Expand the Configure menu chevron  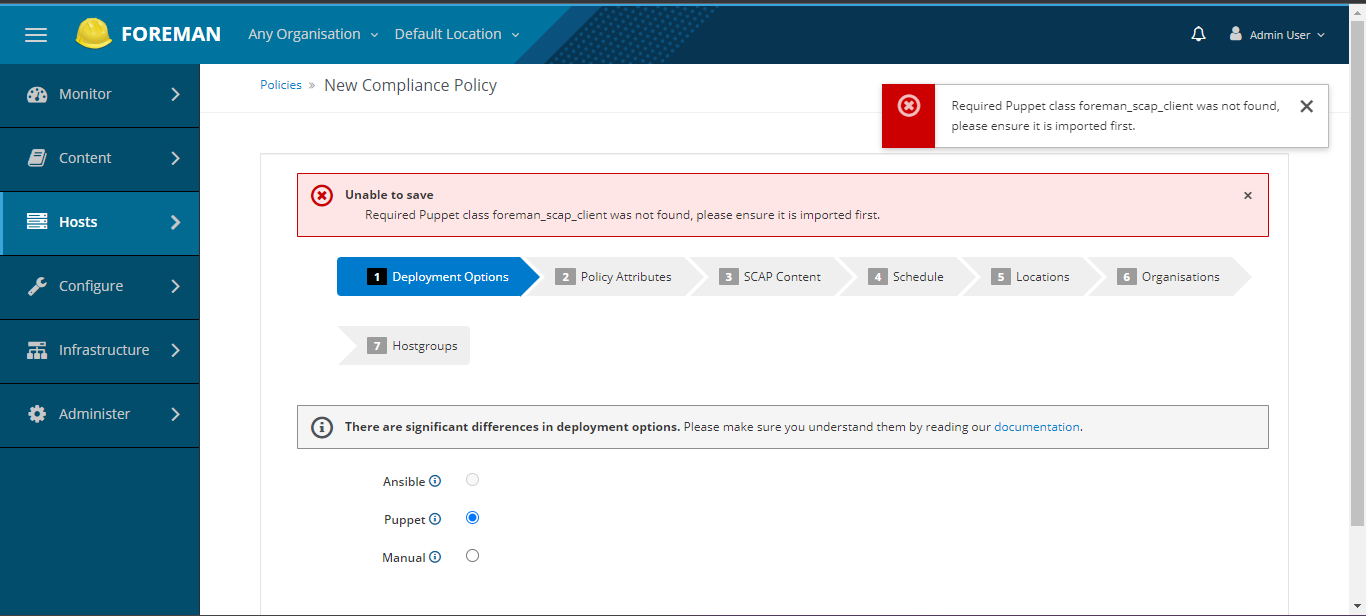pos(175,286)
